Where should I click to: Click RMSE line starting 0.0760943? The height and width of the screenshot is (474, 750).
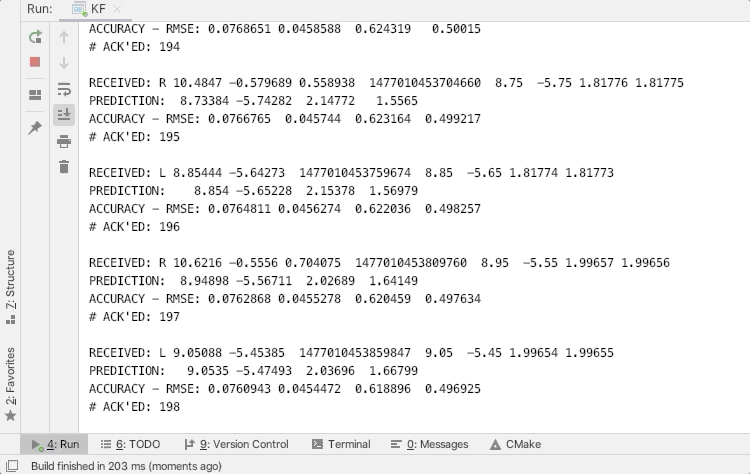285,388
